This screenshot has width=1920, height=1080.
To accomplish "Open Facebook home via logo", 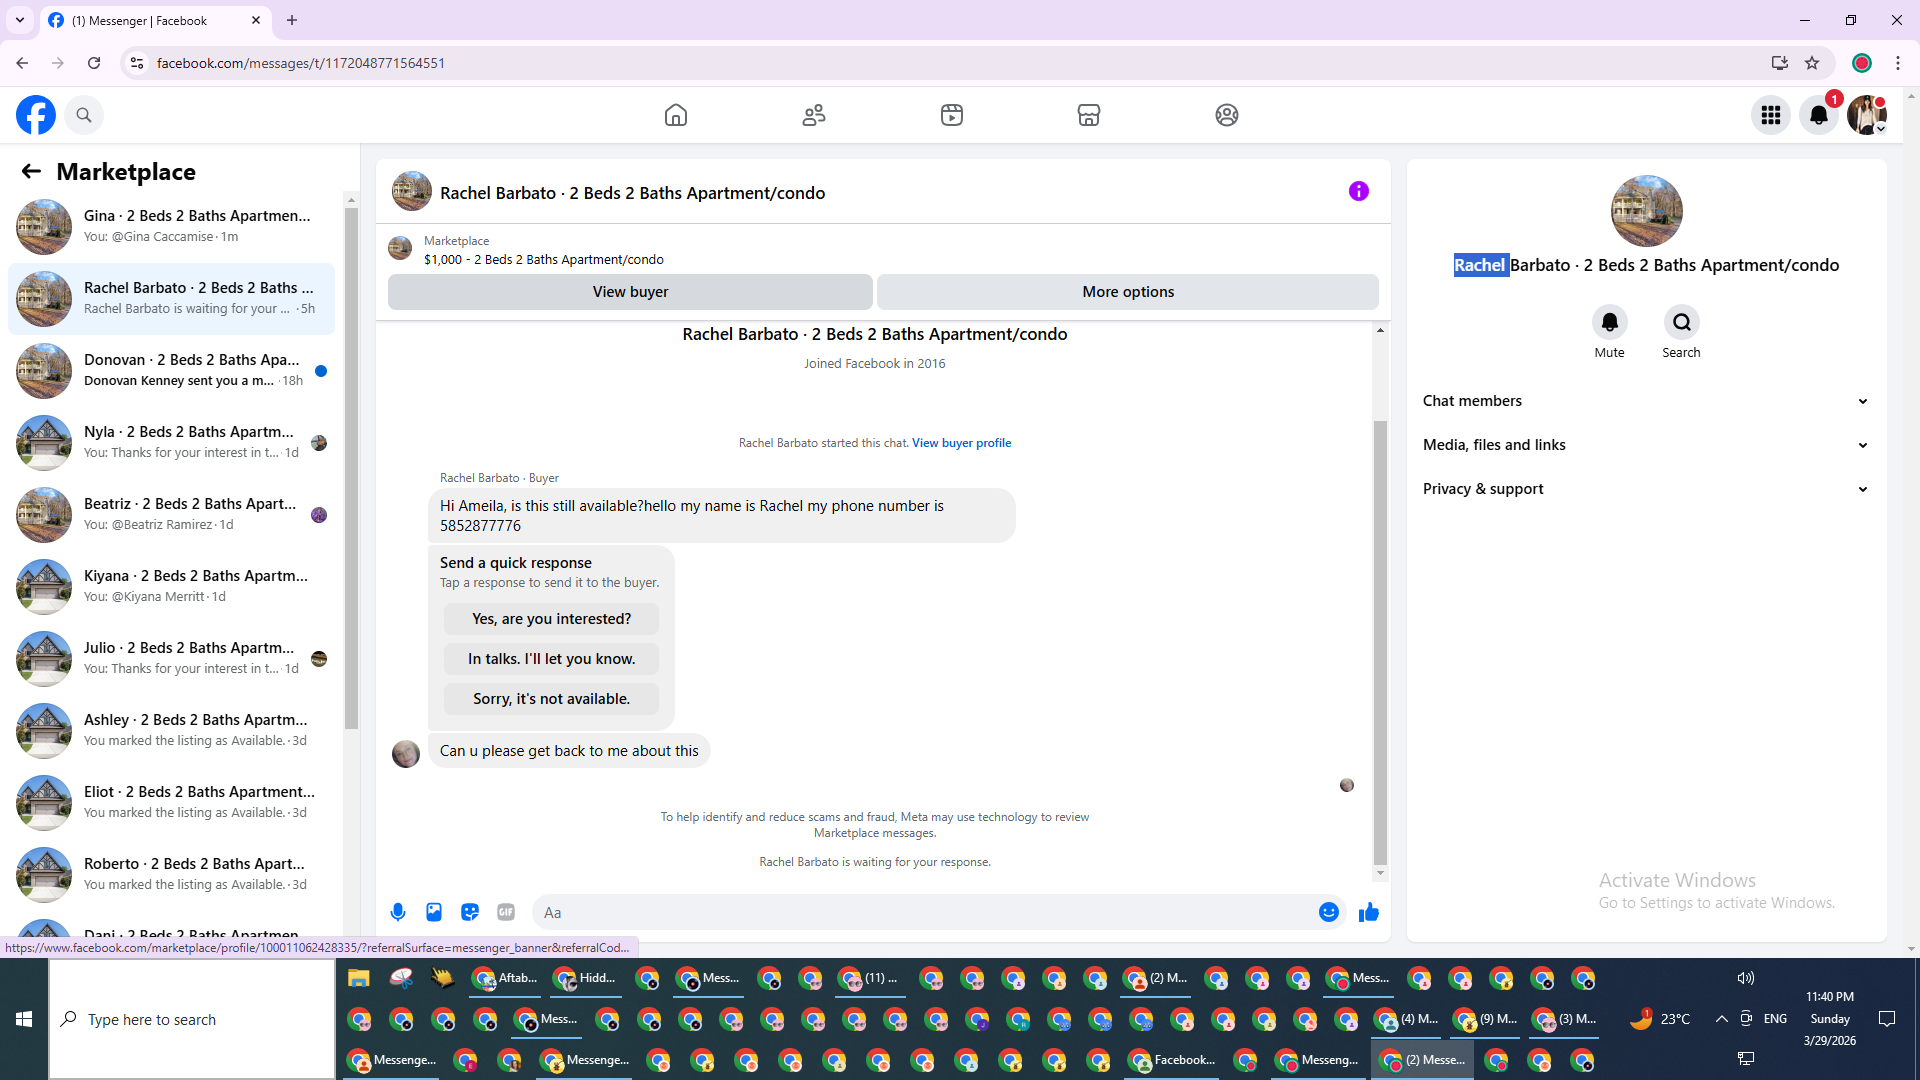I will [x=36, y=115].
